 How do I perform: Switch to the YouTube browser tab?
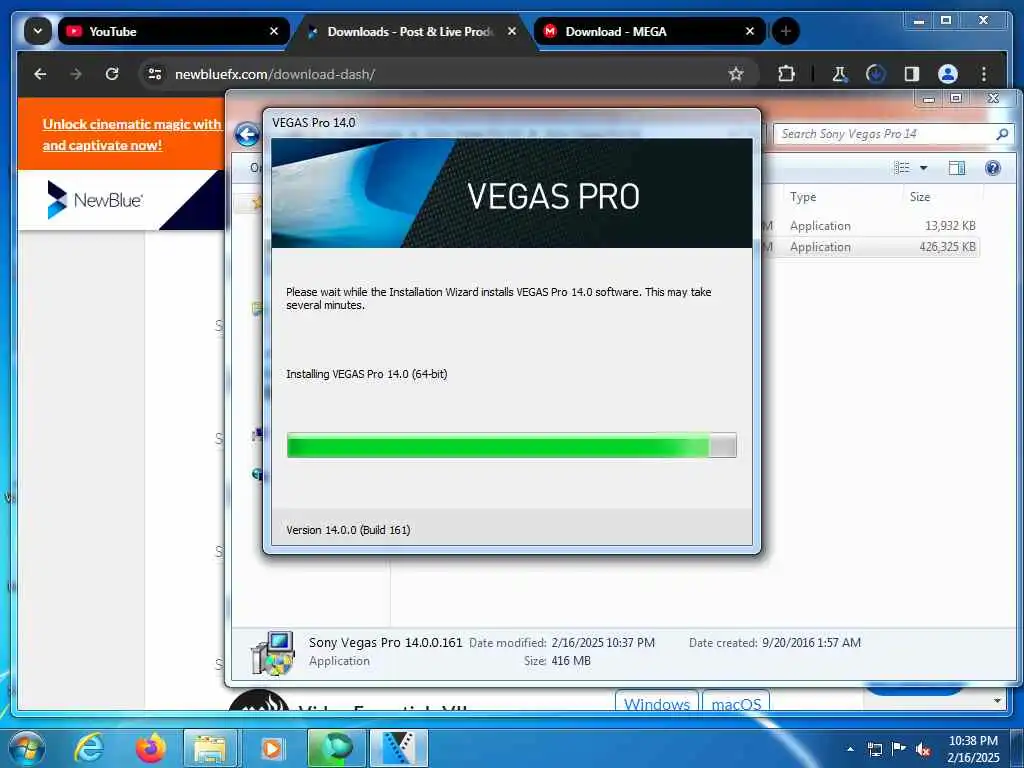(x=173, y=31)
